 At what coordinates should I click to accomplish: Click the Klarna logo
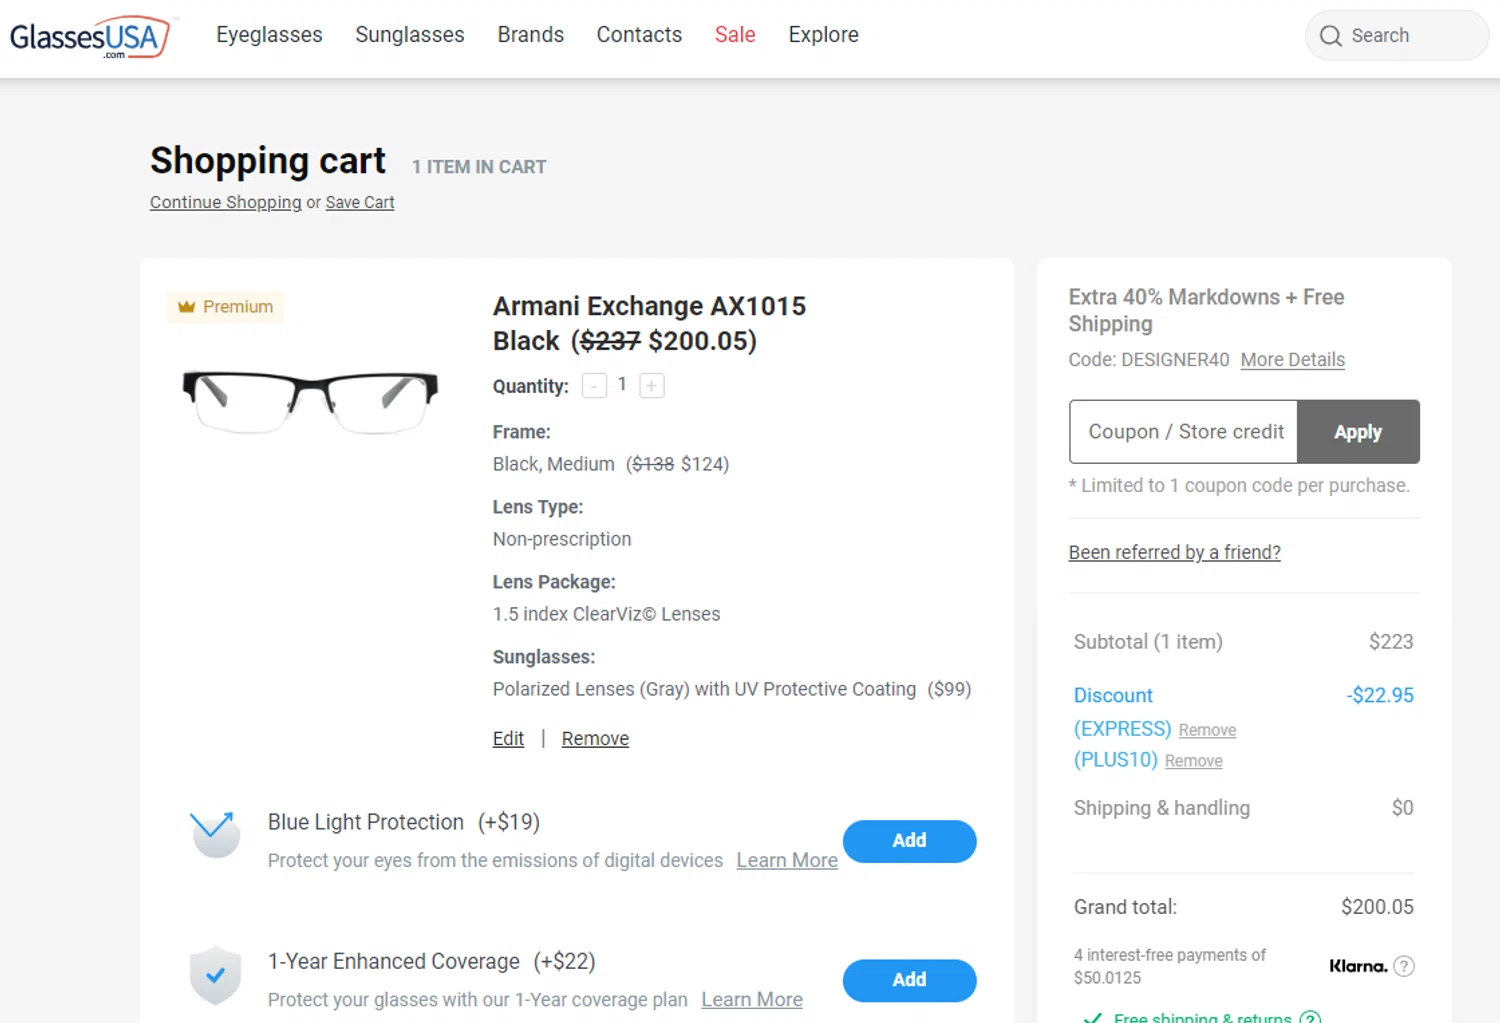click(1358, 966)
